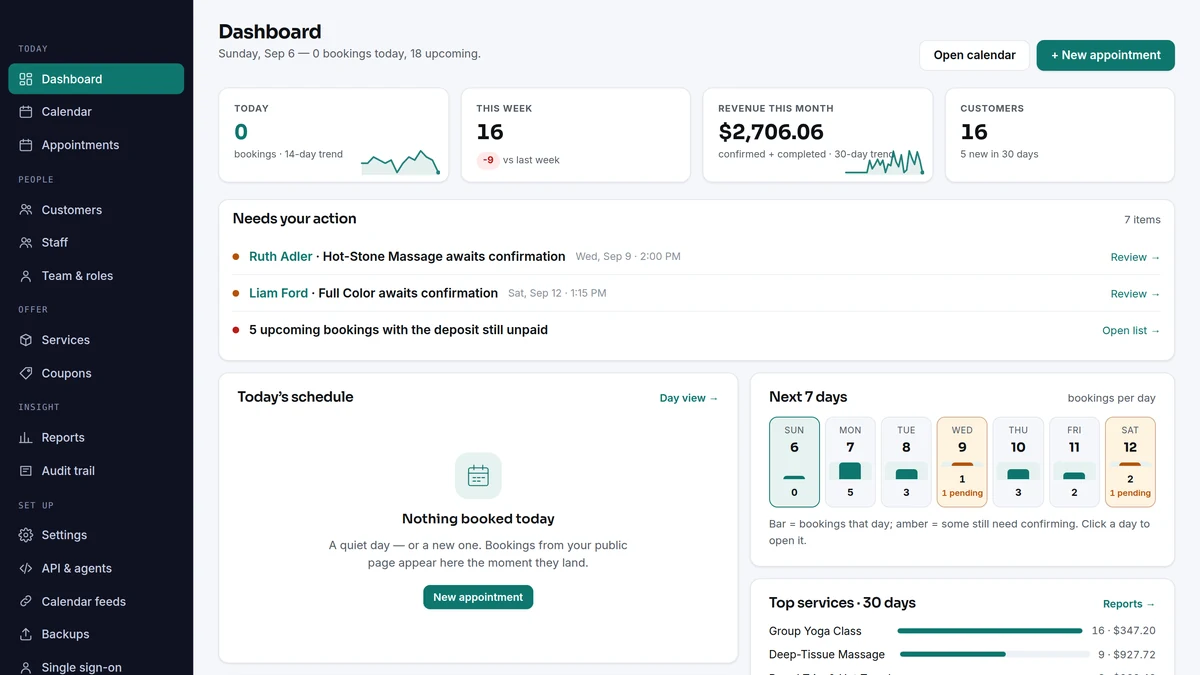Screen dimensions: 1200x675
Task: Click New appointment button in Today's schedule
Action: pyautogui.click(x=478, y=597)
